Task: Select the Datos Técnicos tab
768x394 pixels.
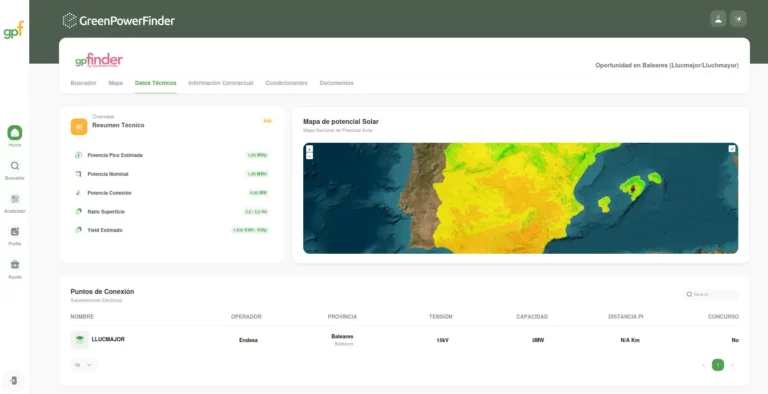Action: point(156,83)
